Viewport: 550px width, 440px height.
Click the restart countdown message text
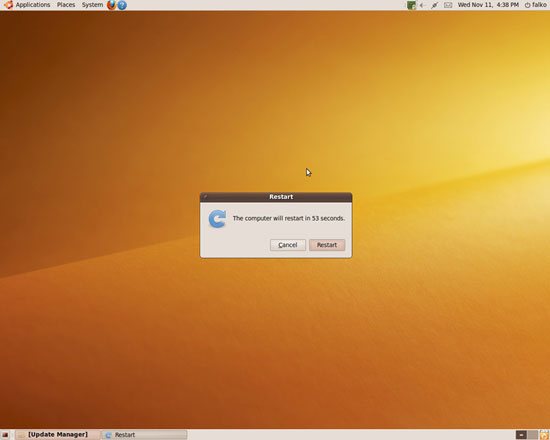coord(289,218)
